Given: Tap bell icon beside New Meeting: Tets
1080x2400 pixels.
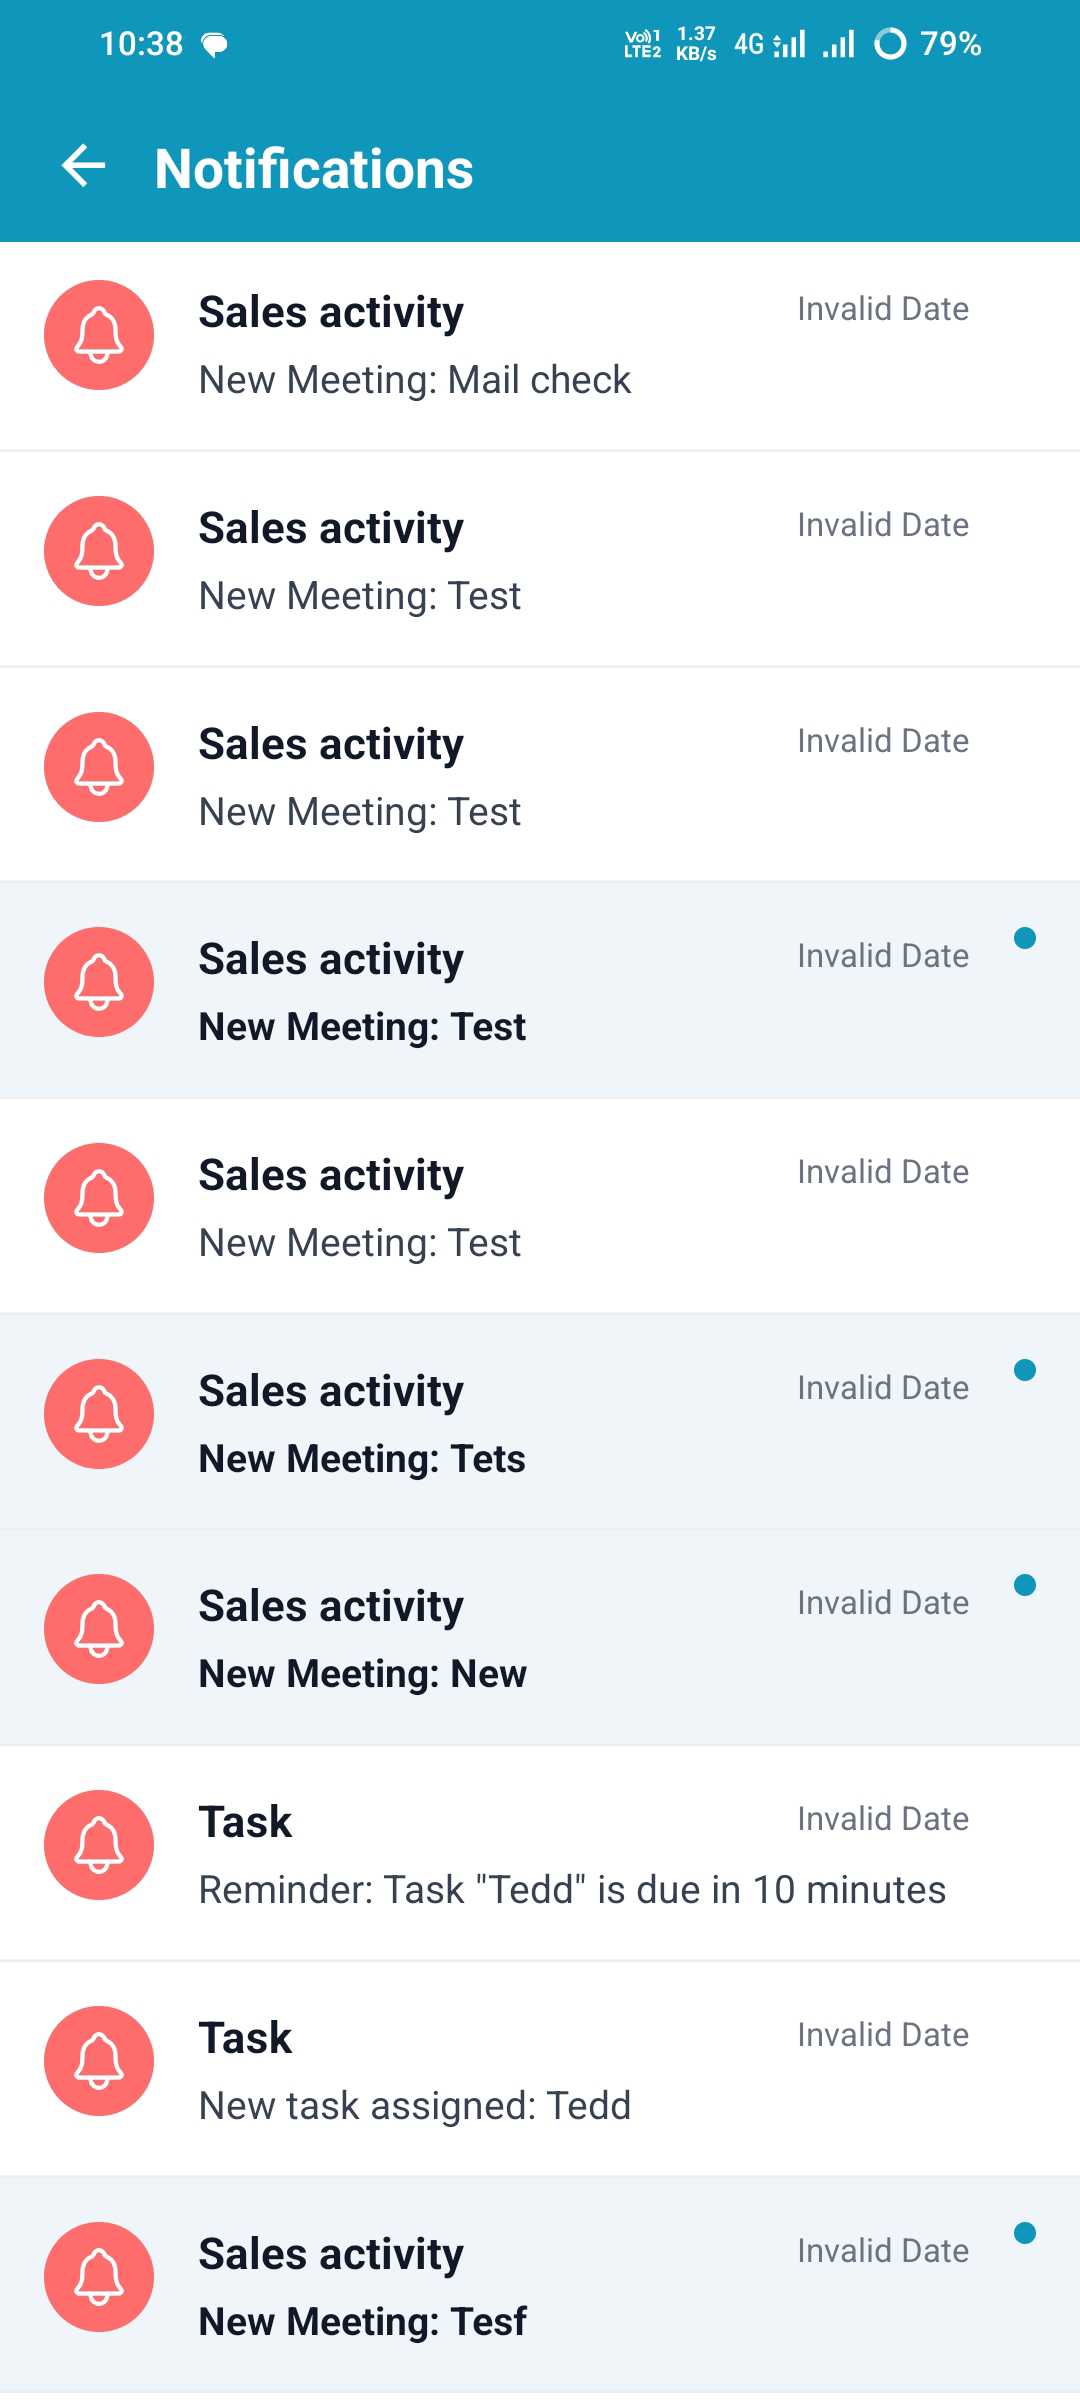Looking at the screenshot, I should click(x=99, y=1414).
